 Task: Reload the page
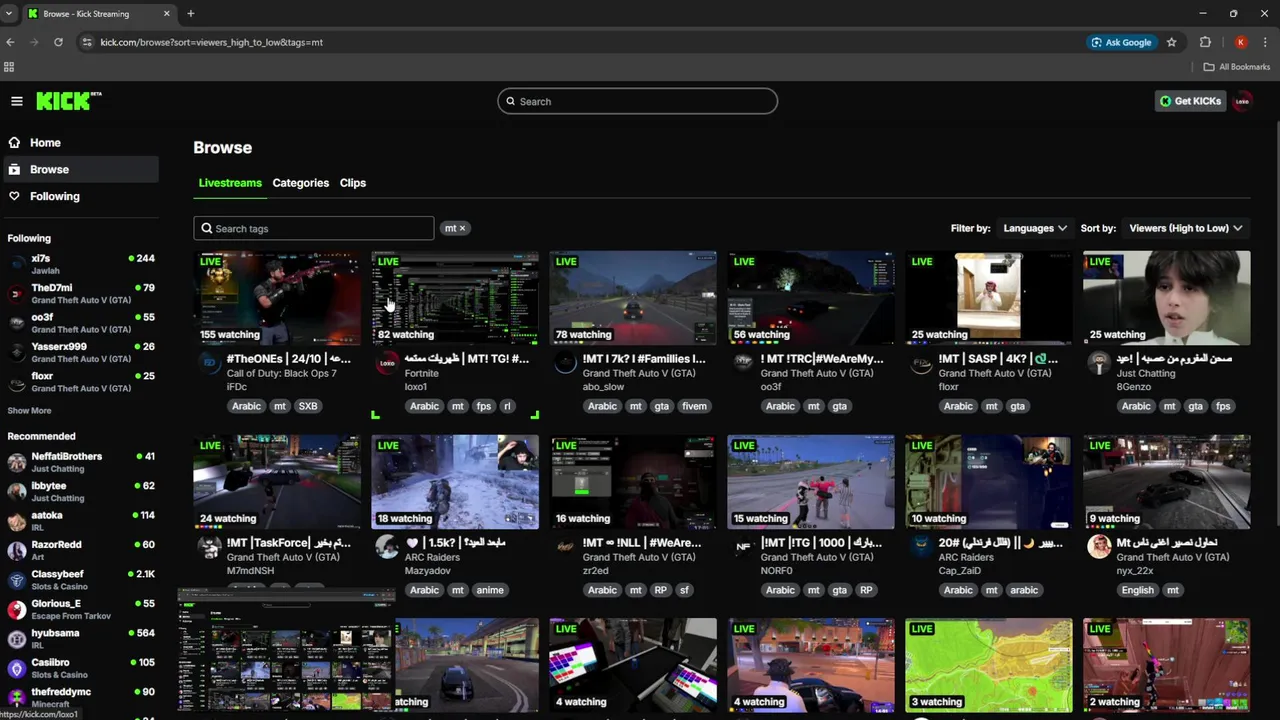[x=58, y=42]
